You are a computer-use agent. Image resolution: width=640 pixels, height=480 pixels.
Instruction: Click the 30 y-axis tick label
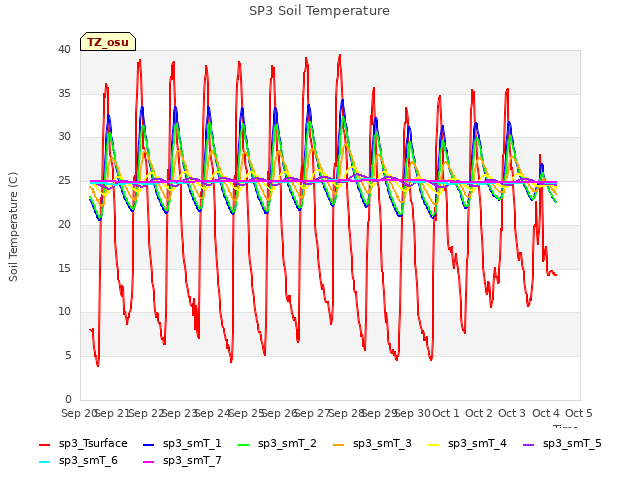click(x=64, y=137)
